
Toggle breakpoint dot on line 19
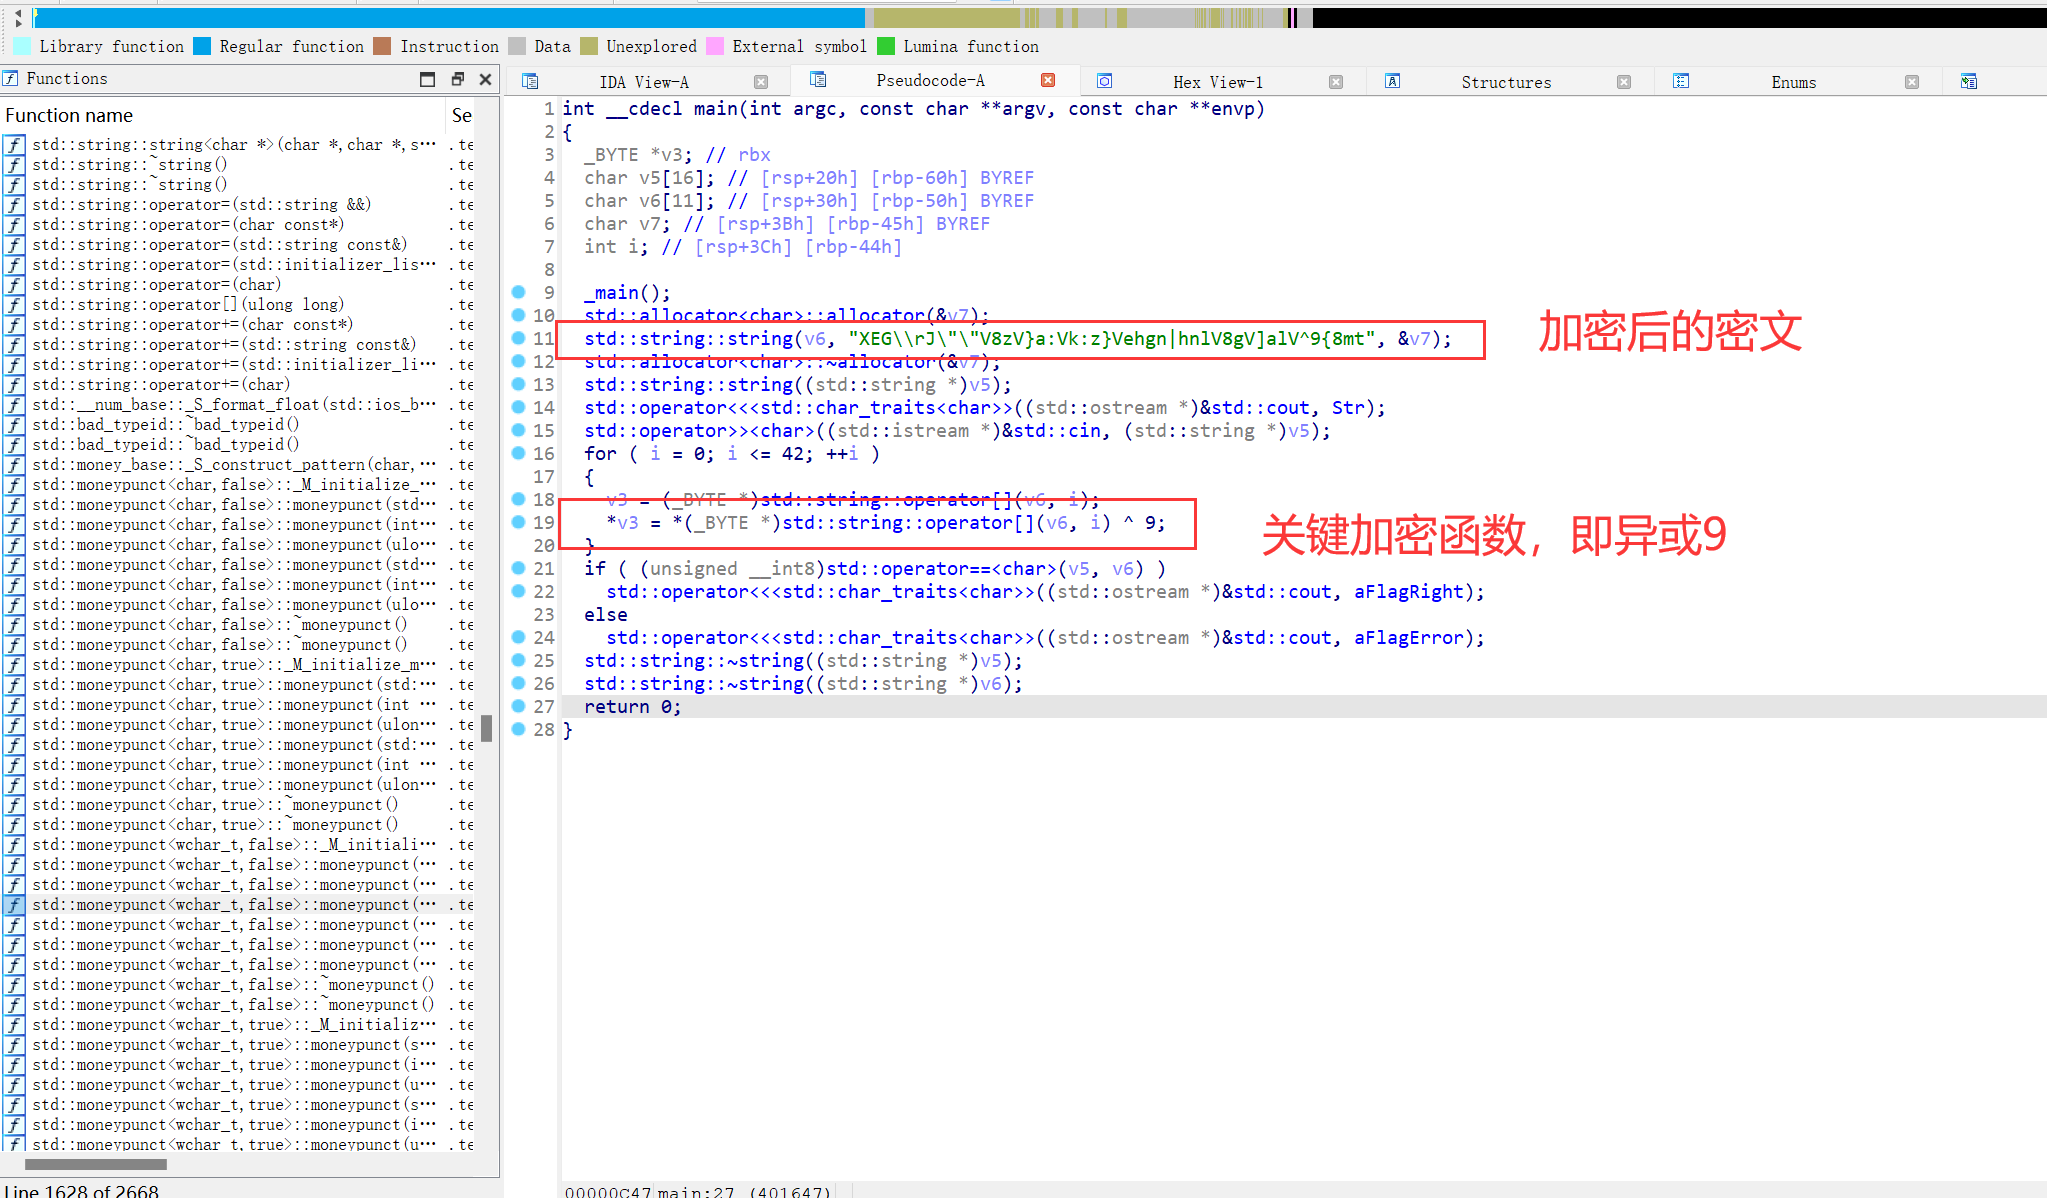click(x=518, y=522)
